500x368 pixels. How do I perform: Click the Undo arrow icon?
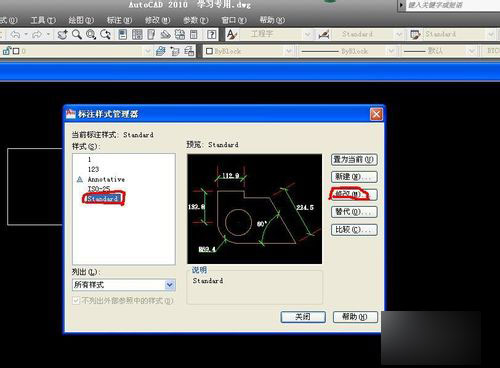point(15,34)
